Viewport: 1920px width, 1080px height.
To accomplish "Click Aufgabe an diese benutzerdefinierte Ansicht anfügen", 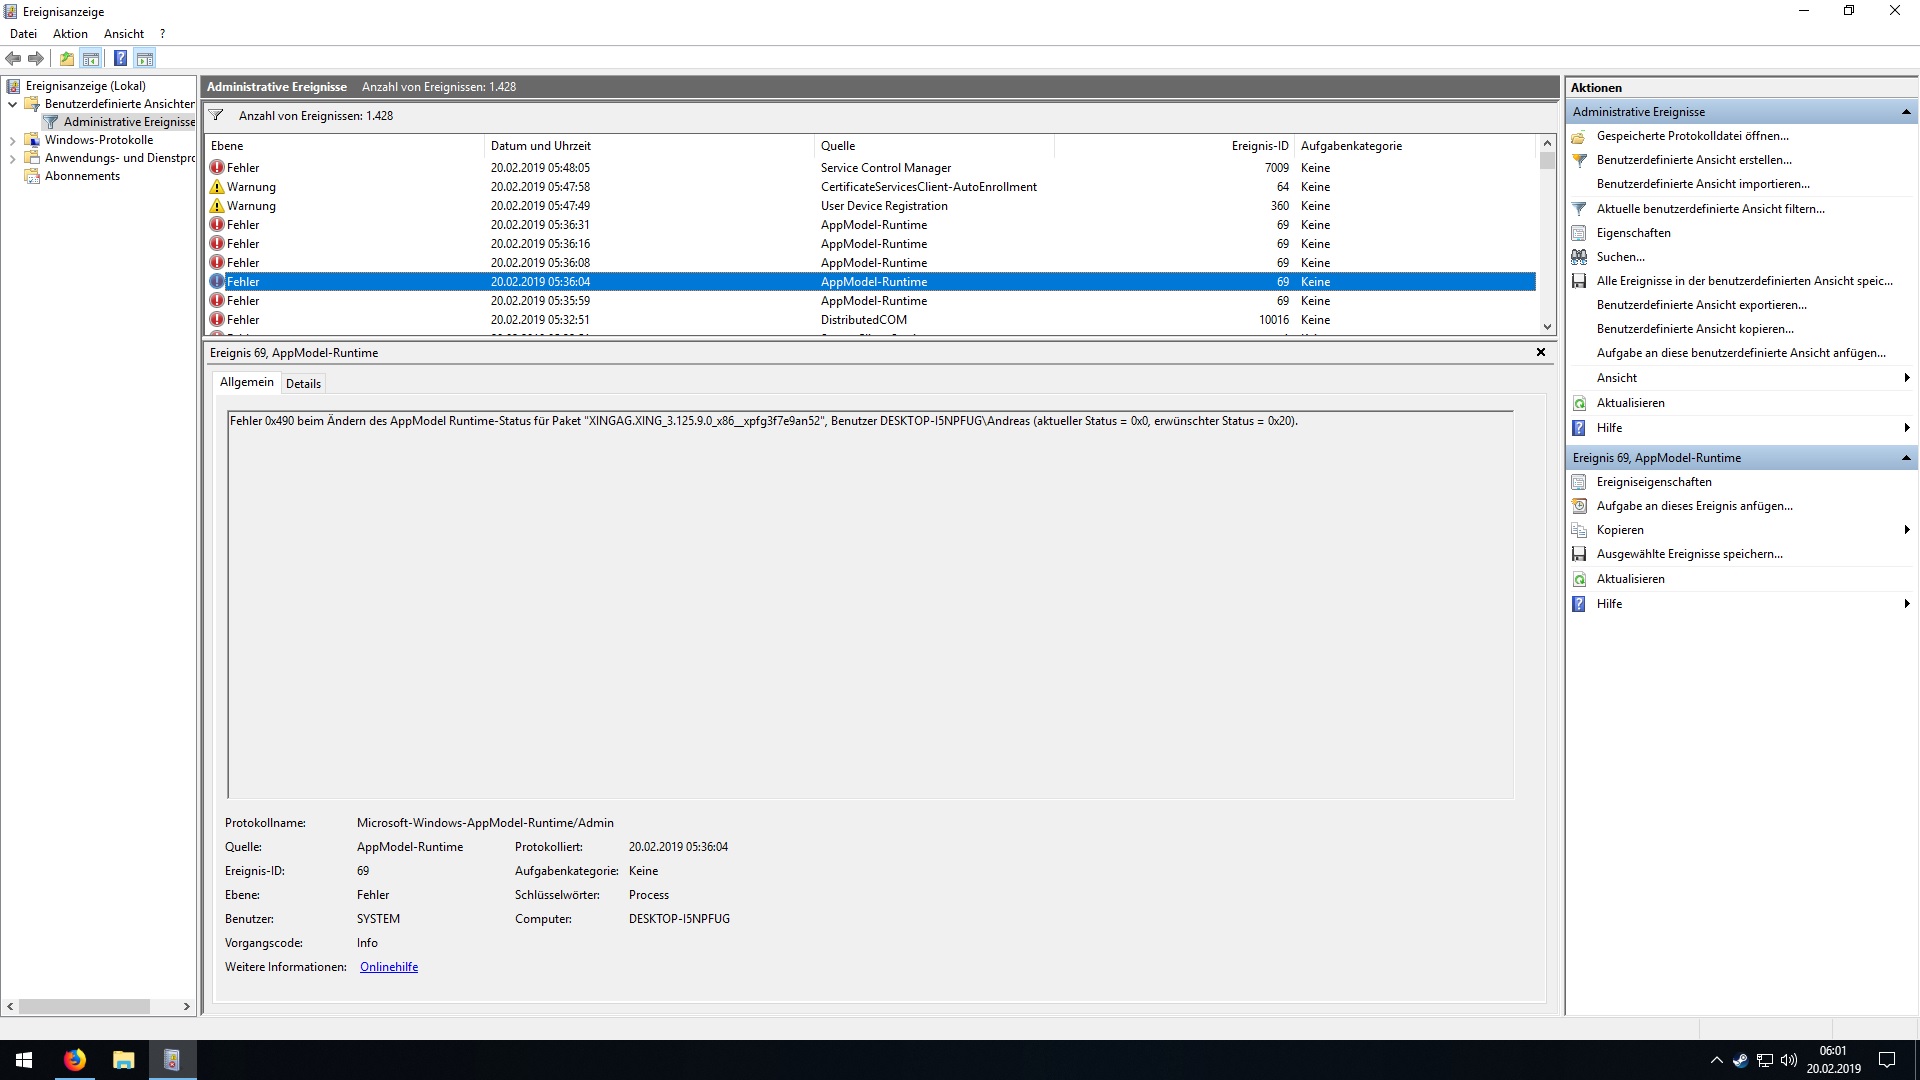I will 1741,353.
